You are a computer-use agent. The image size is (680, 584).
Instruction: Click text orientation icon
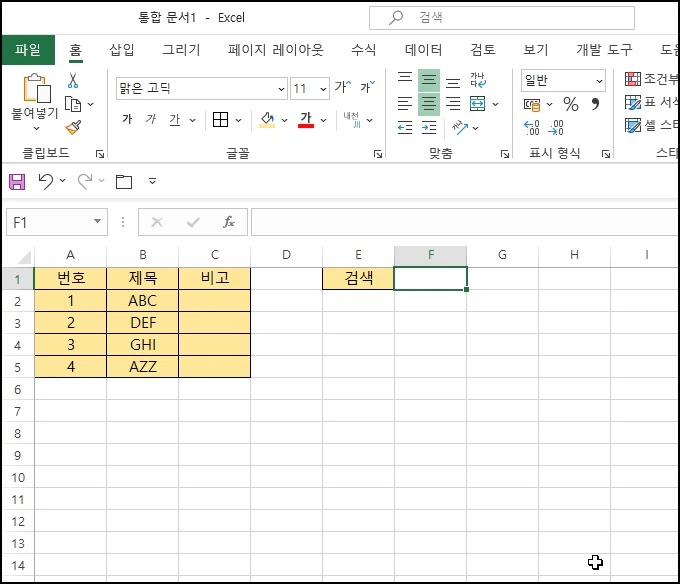460,127
